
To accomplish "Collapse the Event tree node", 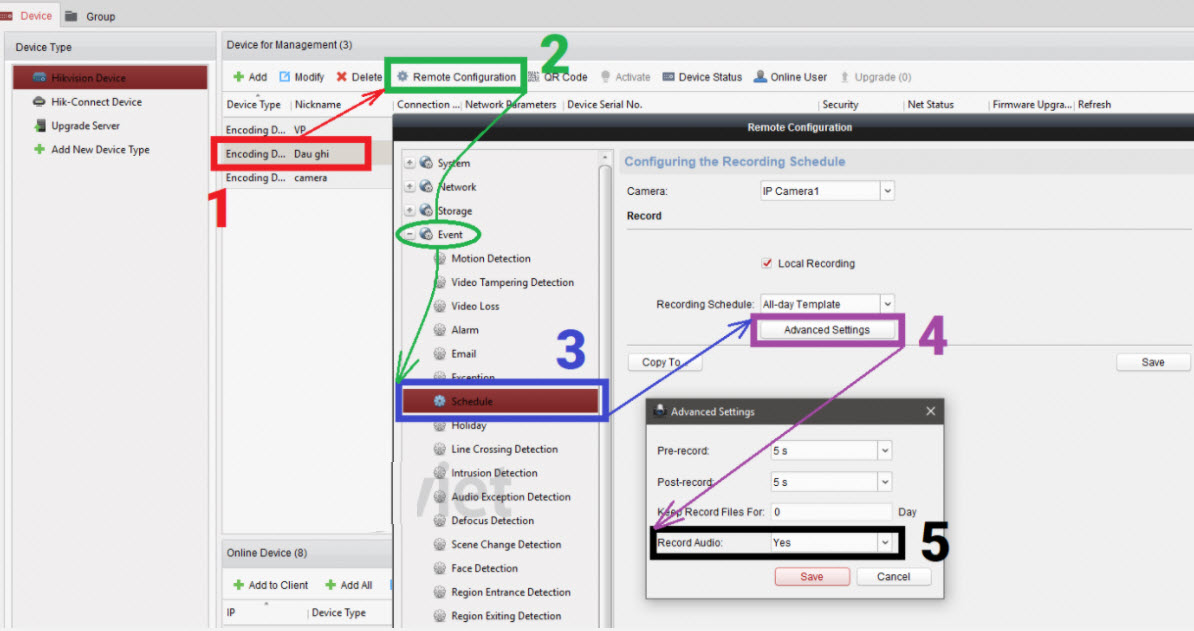I will [409, 235].
